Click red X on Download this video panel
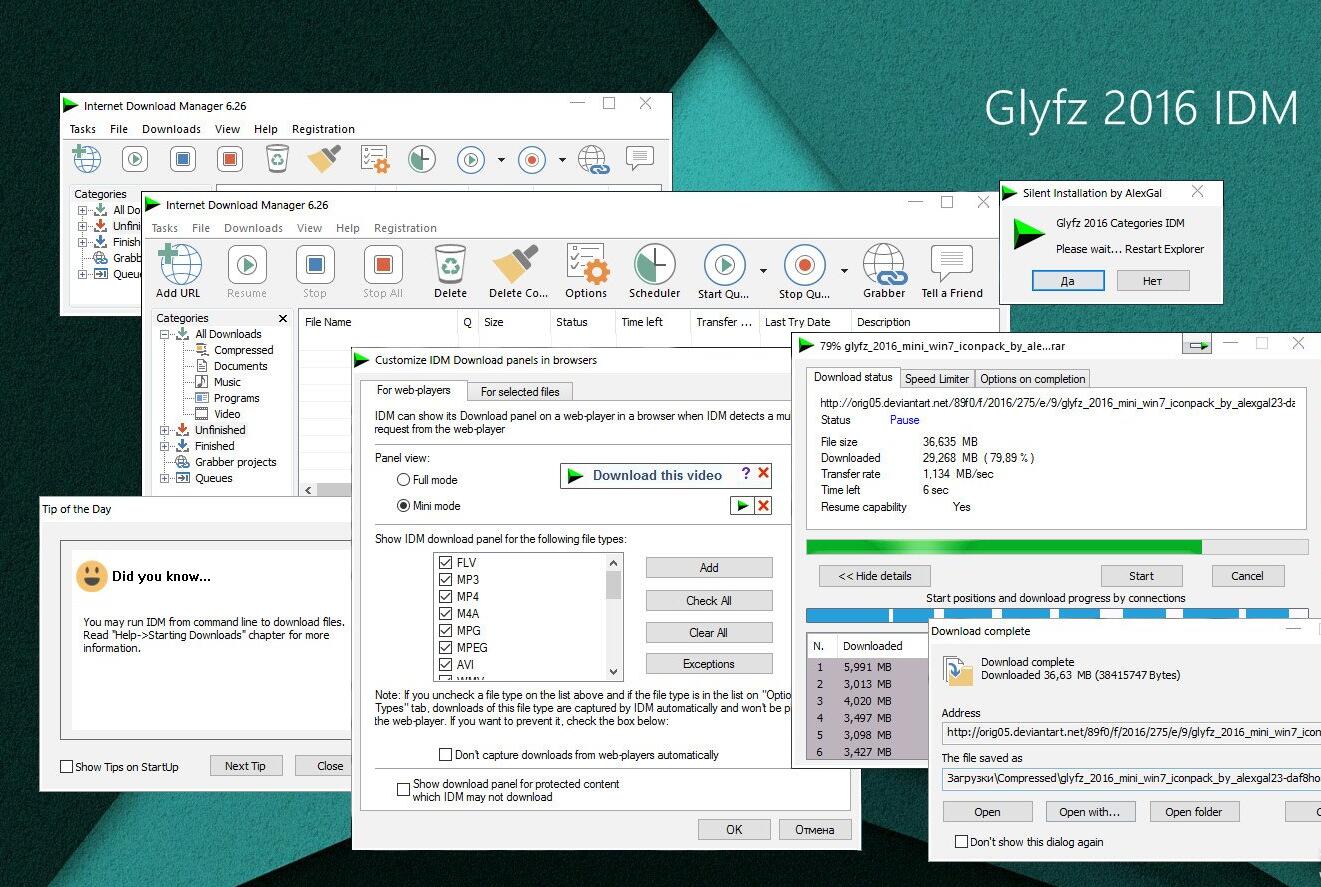The height and width of the screenshot is (887, 1321). click(x=763, y=474)
